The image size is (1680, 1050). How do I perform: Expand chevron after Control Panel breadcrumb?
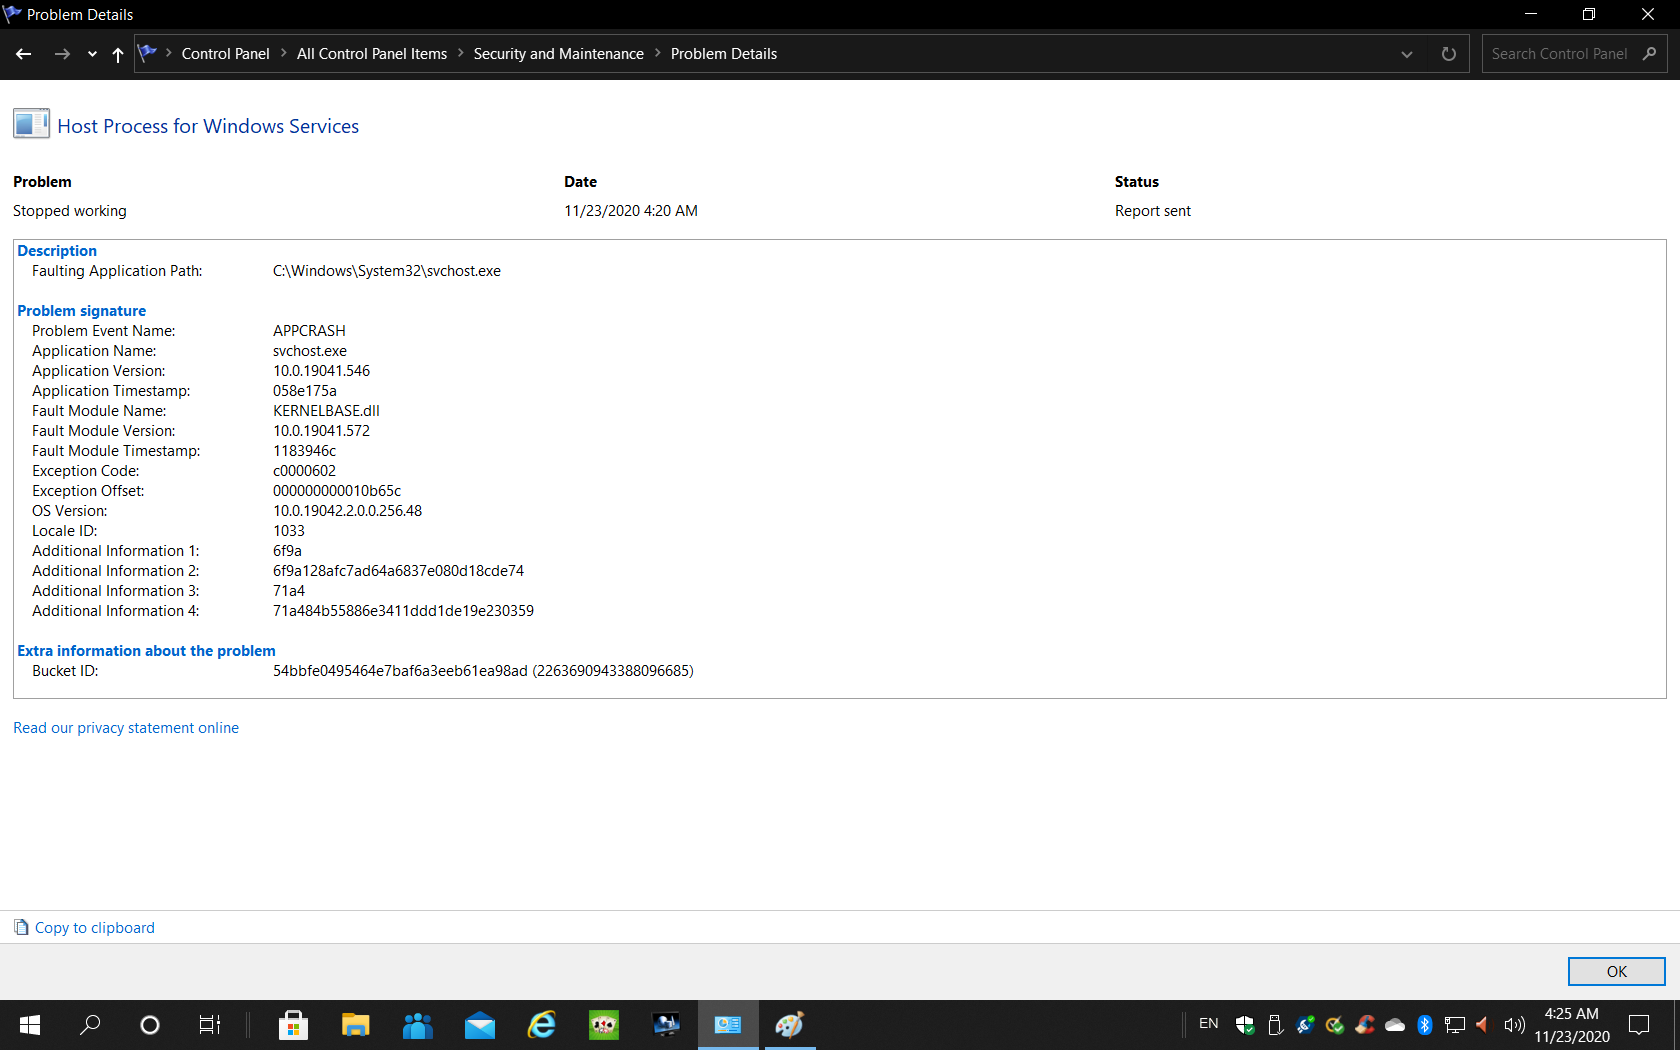(x=284, y=53)
